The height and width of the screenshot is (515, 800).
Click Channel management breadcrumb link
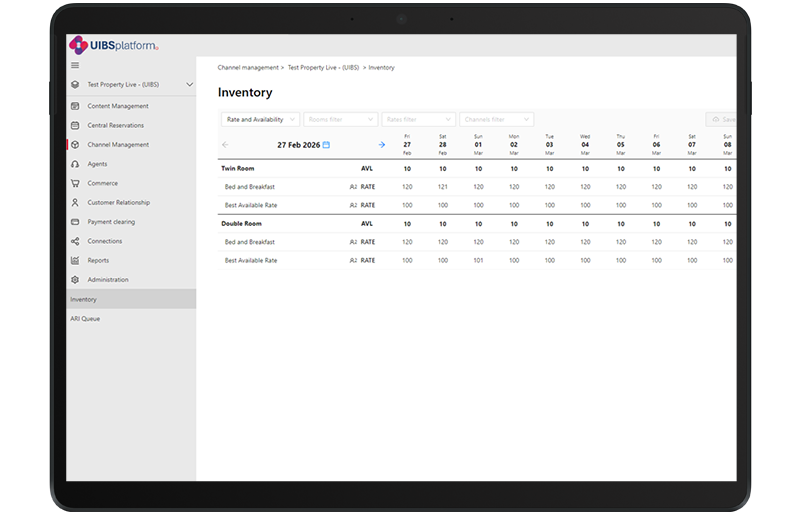[249, 67]
